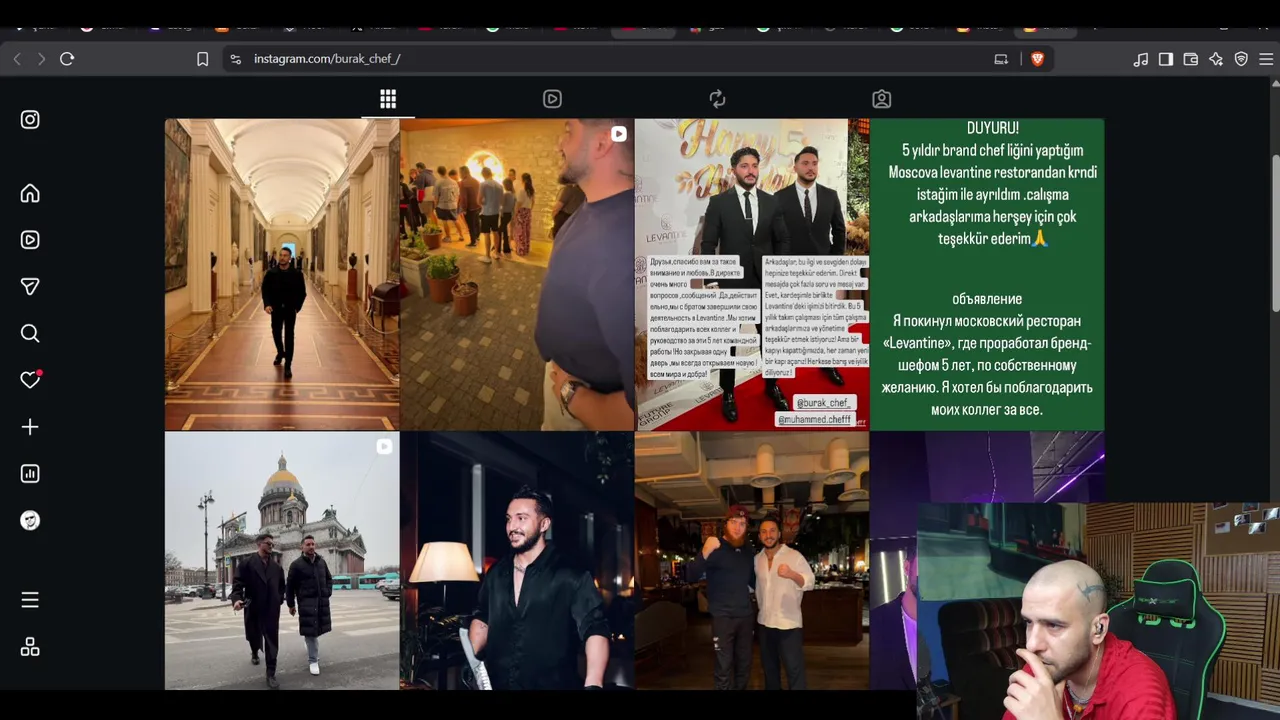The image size is (1280, 720).
Task: Open the man beside the lamp post
Action: [x=517, y=561]
